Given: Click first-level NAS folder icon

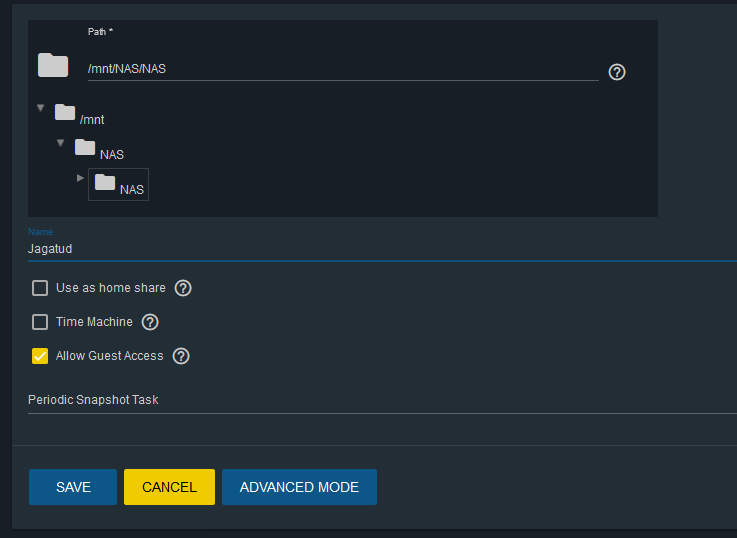Looking at the screenshot, I should coord(85,147).
